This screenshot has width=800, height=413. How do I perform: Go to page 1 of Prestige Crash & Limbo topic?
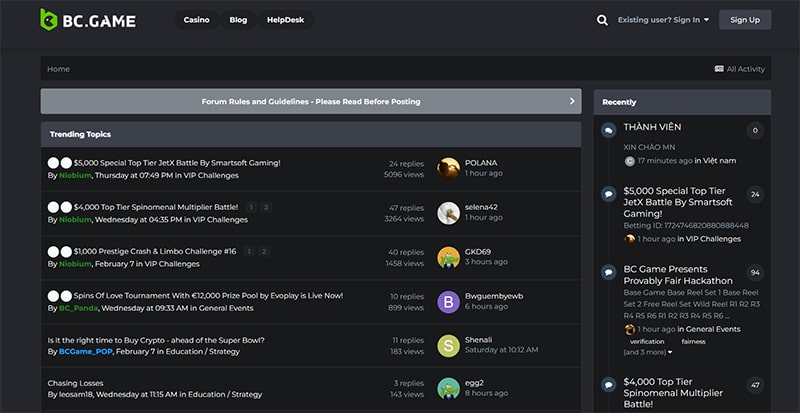click(x=248, y=252)
